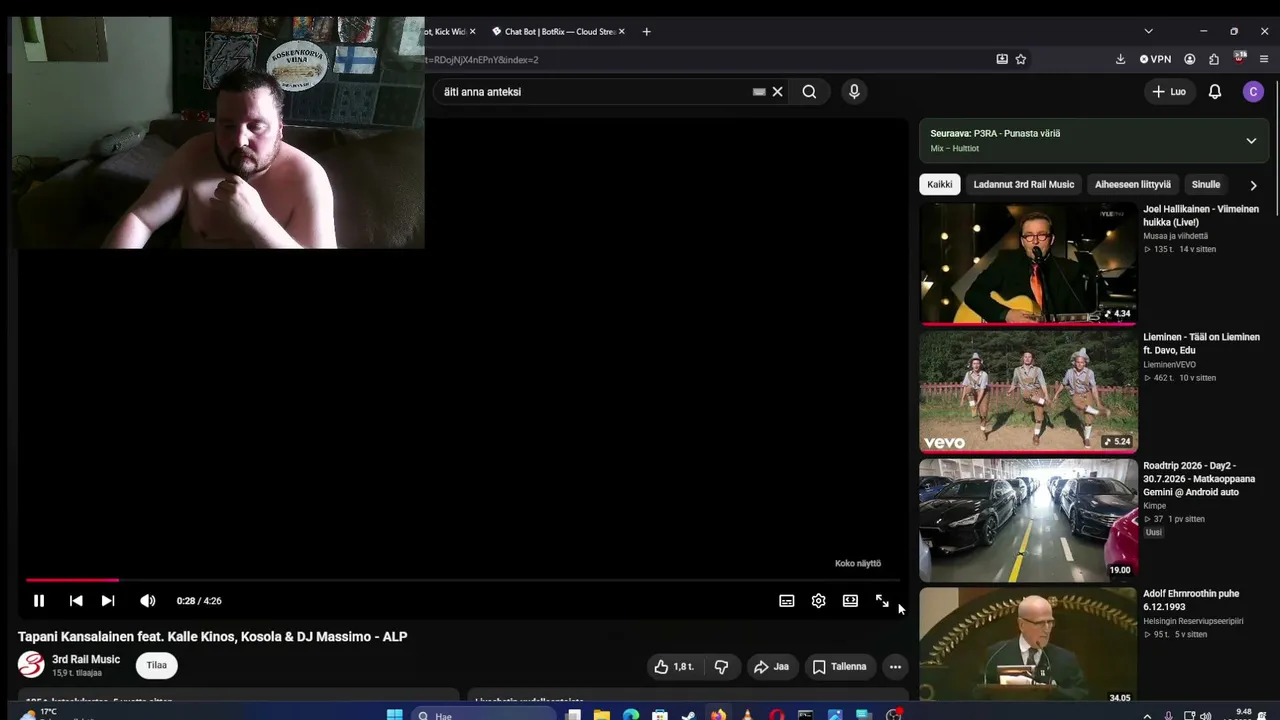Open the 3rd Rail Music channel name

(86, 659)
